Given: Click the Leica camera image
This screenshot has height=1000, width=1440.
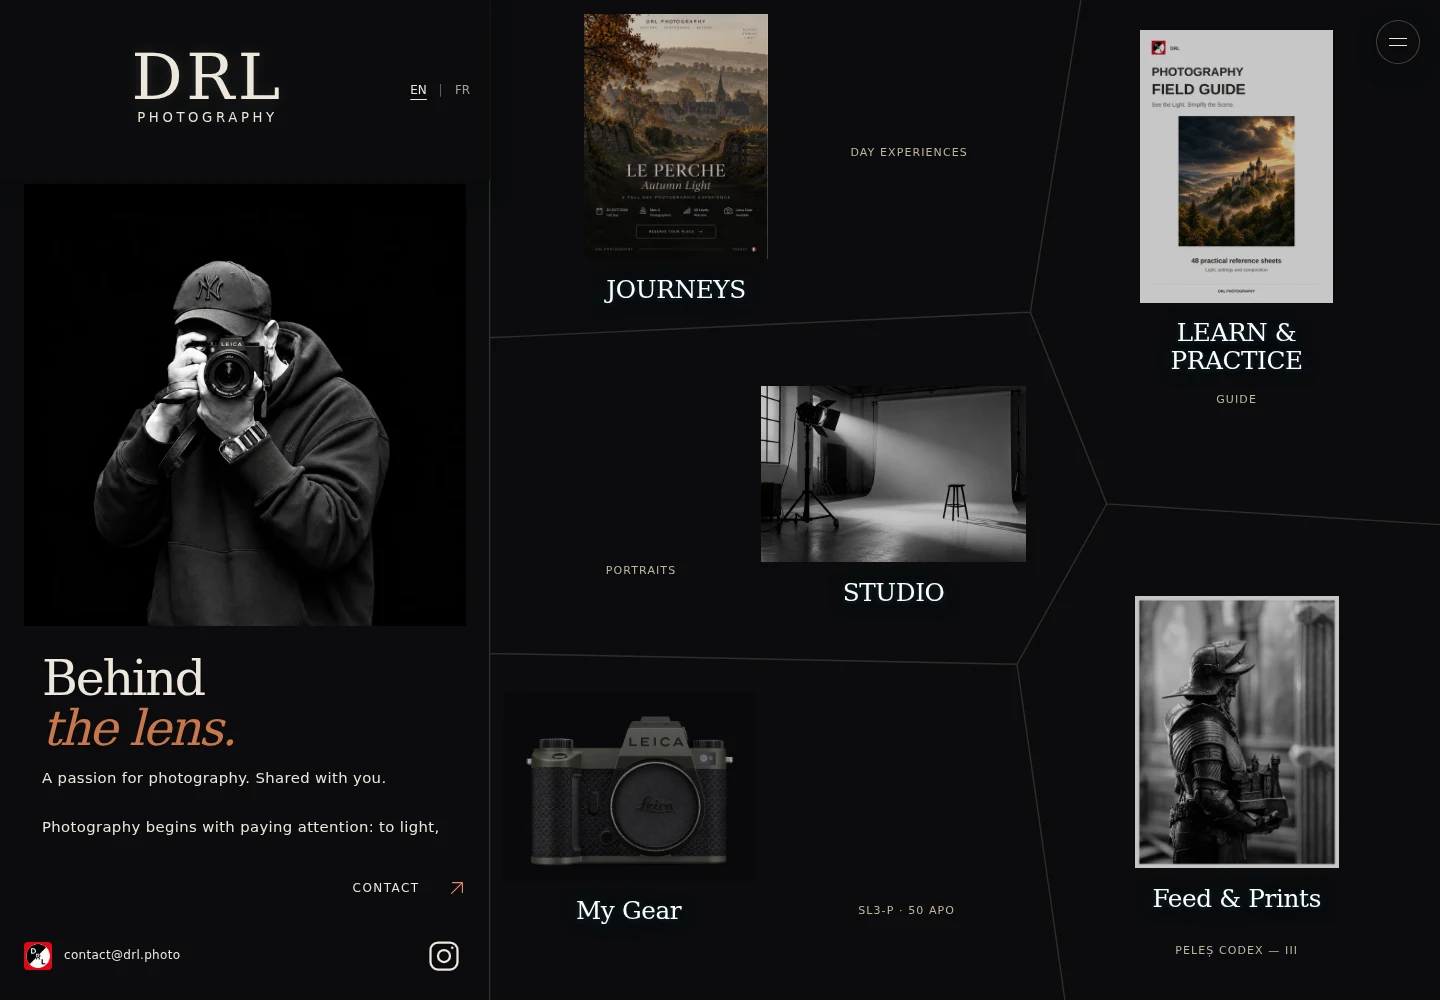Looking at the screenshot, I should click(629, 787).
